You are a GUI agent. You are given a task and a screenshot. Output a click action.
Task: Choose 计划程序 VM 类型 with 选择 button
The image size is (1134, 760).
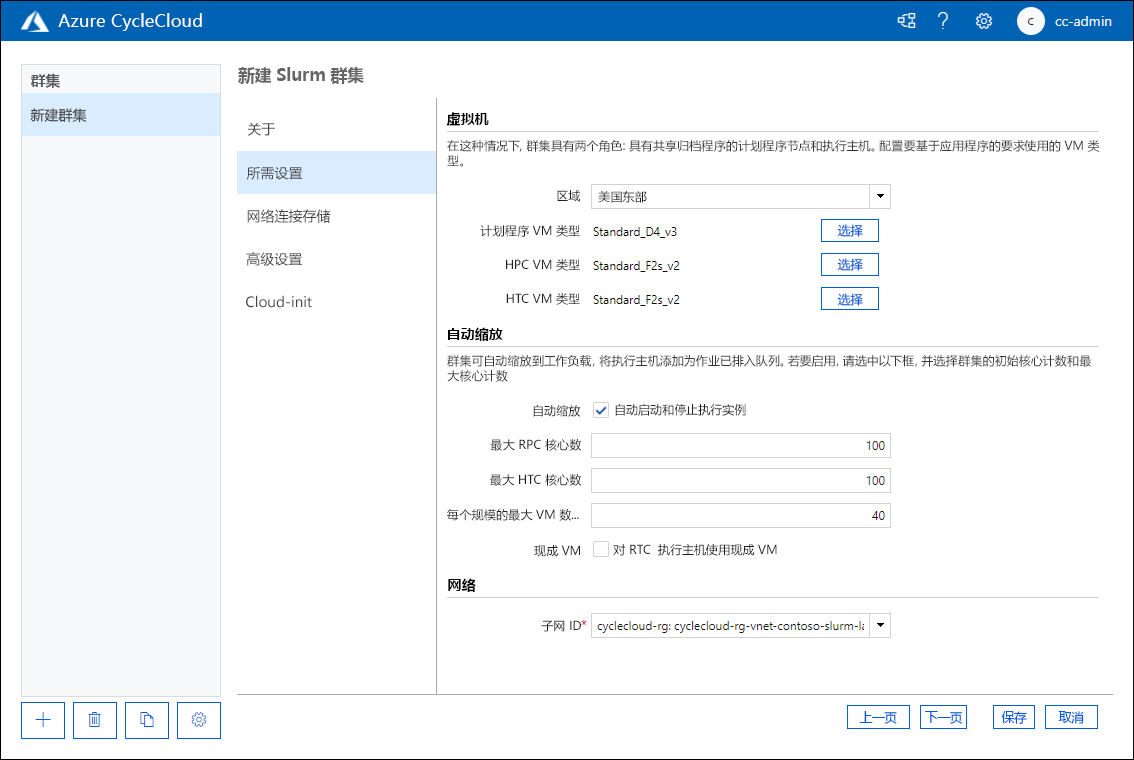coord(850,231)
